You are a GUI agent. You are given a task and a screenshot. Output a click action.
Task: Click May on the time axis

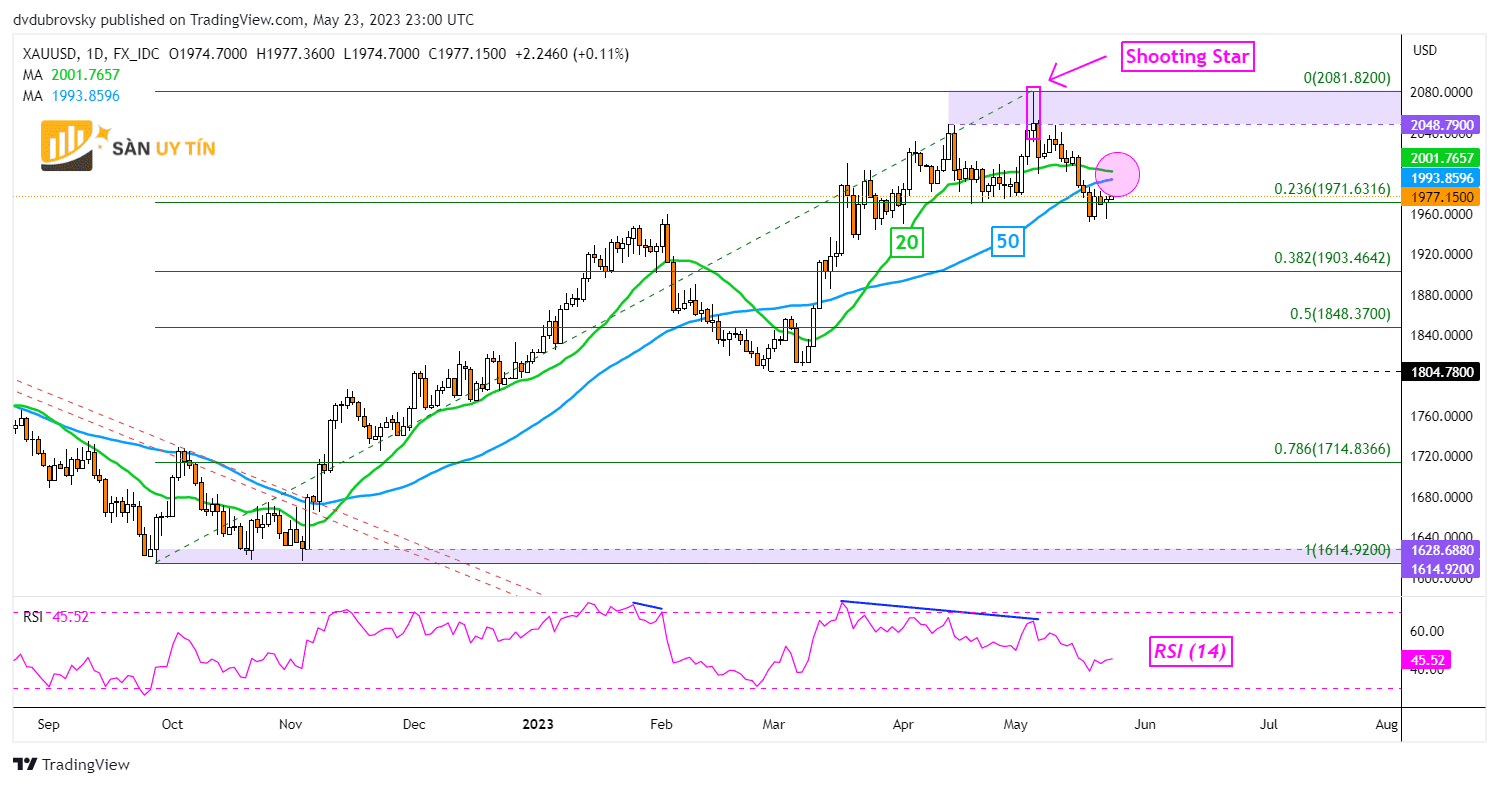[x=1017, y=723]
